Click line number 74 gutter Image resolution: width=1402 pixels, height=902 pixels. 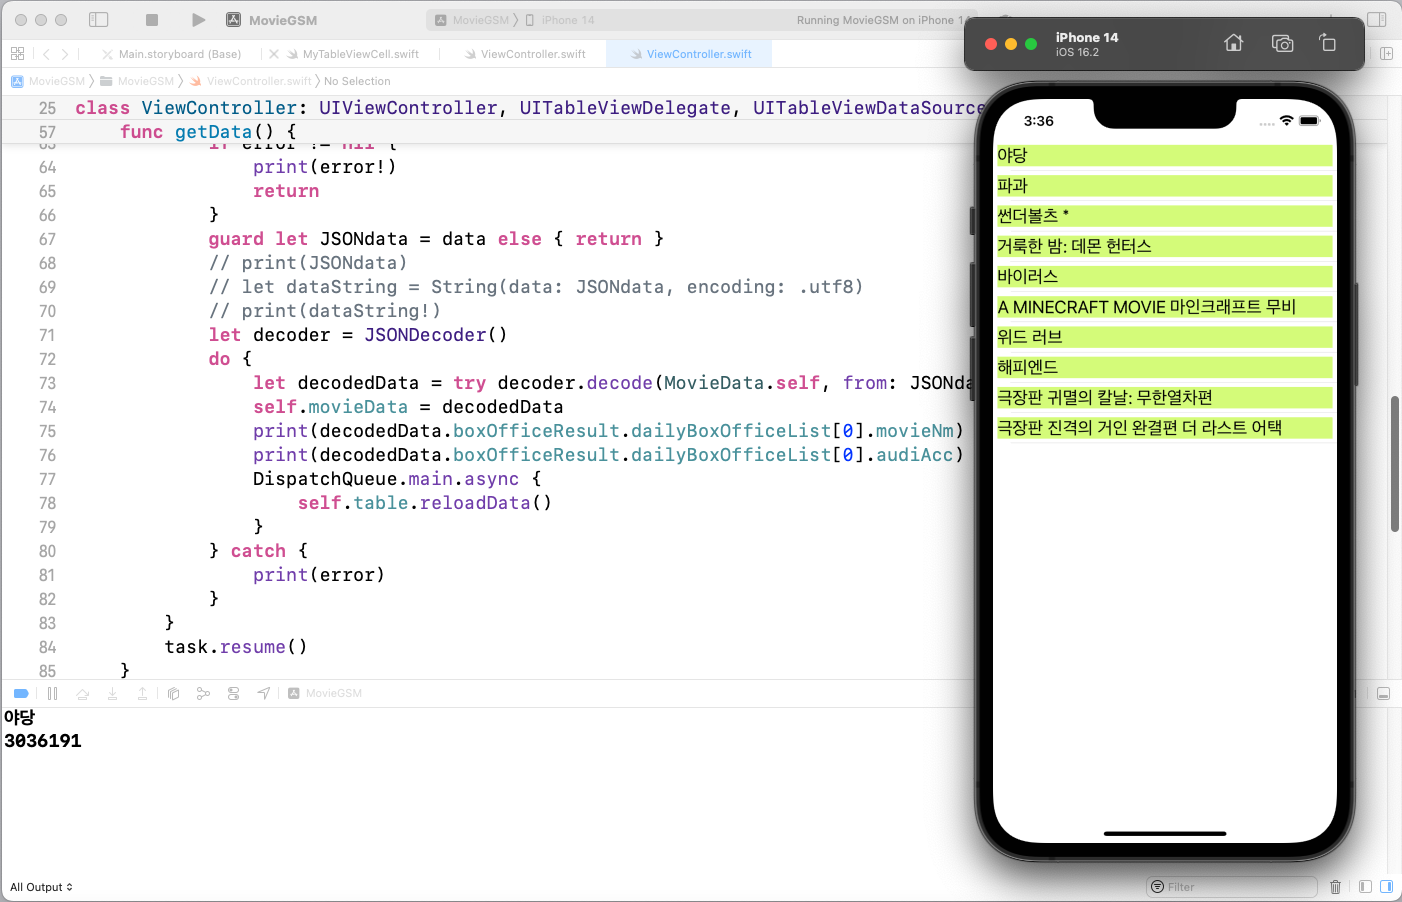[x=47, y=407]
